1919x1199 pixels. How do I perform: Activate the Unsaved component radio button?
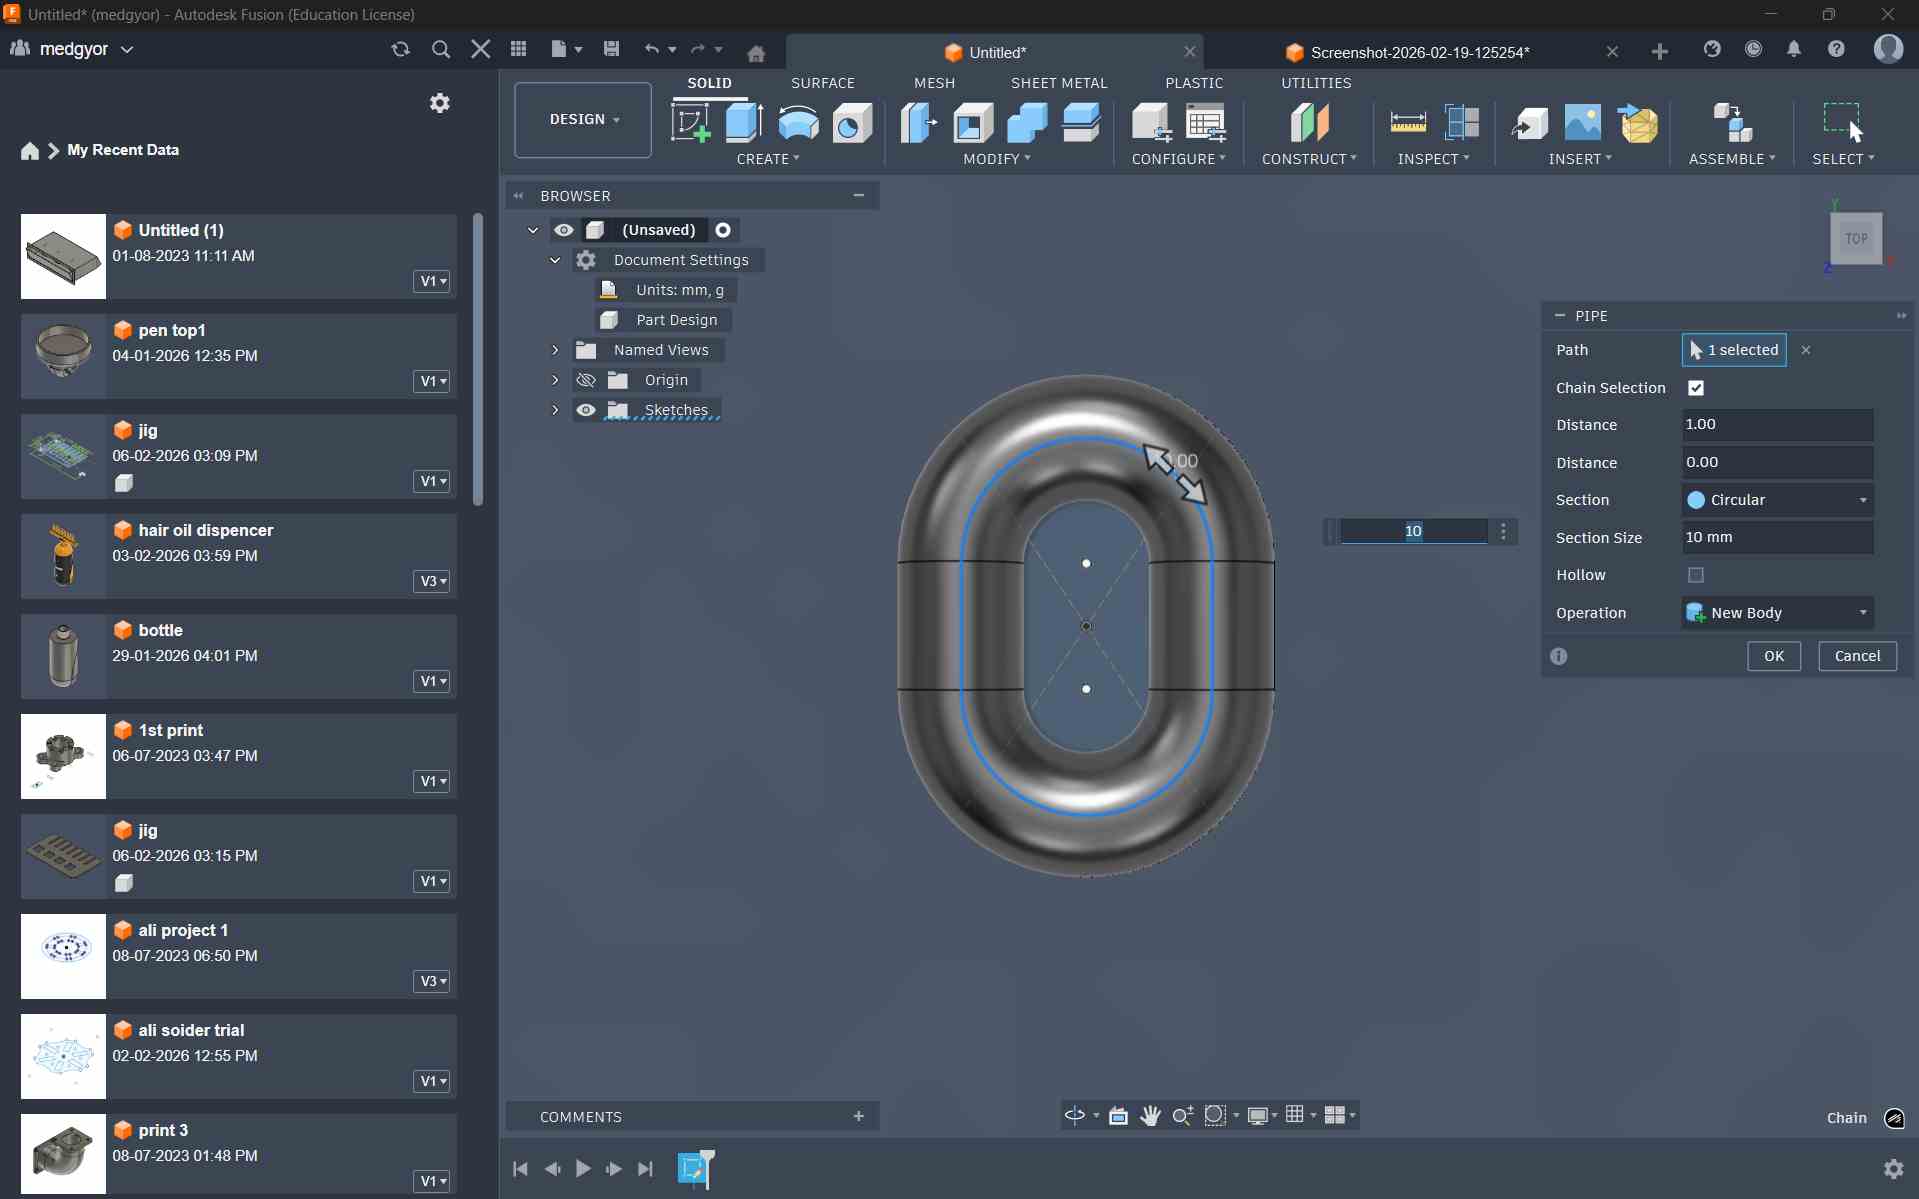click(x=723, y=230)
